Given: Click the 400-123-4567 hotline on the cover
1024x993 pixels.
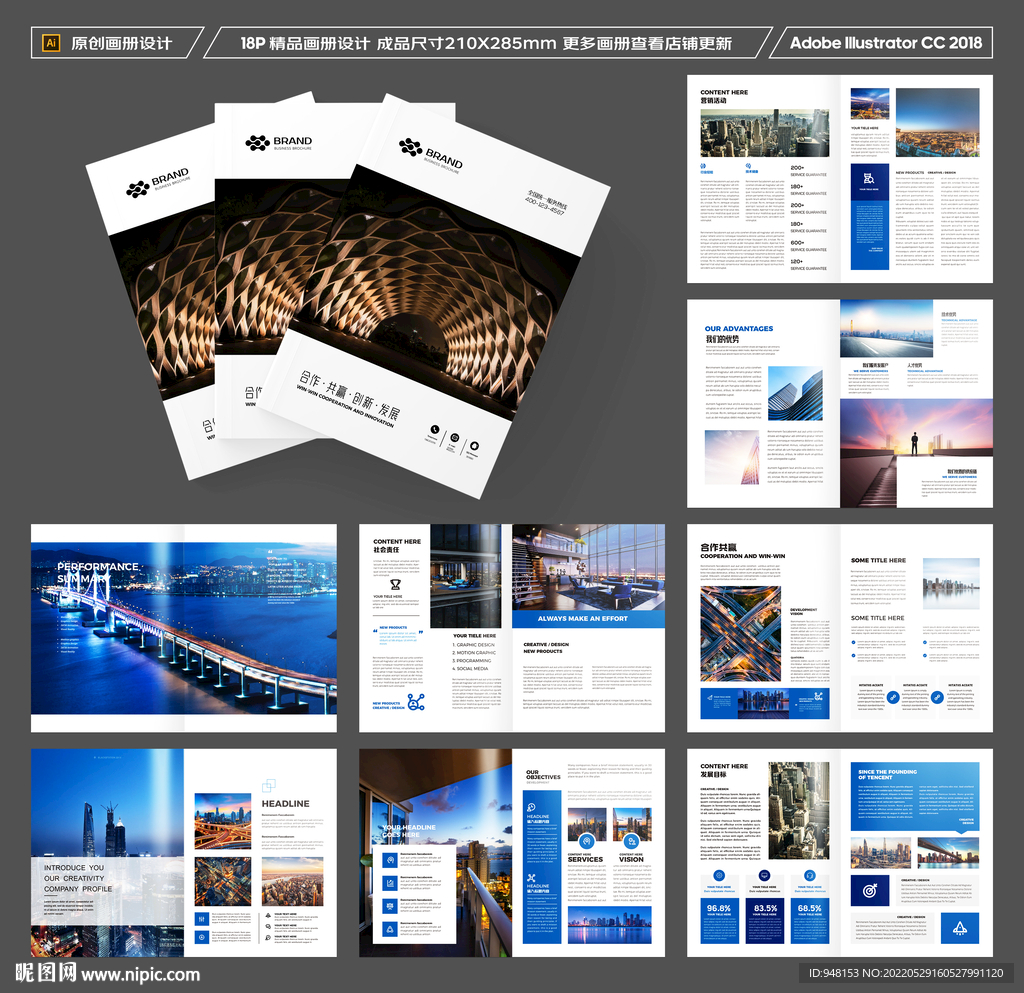Looking at the screenshot, I should [545, 206].
